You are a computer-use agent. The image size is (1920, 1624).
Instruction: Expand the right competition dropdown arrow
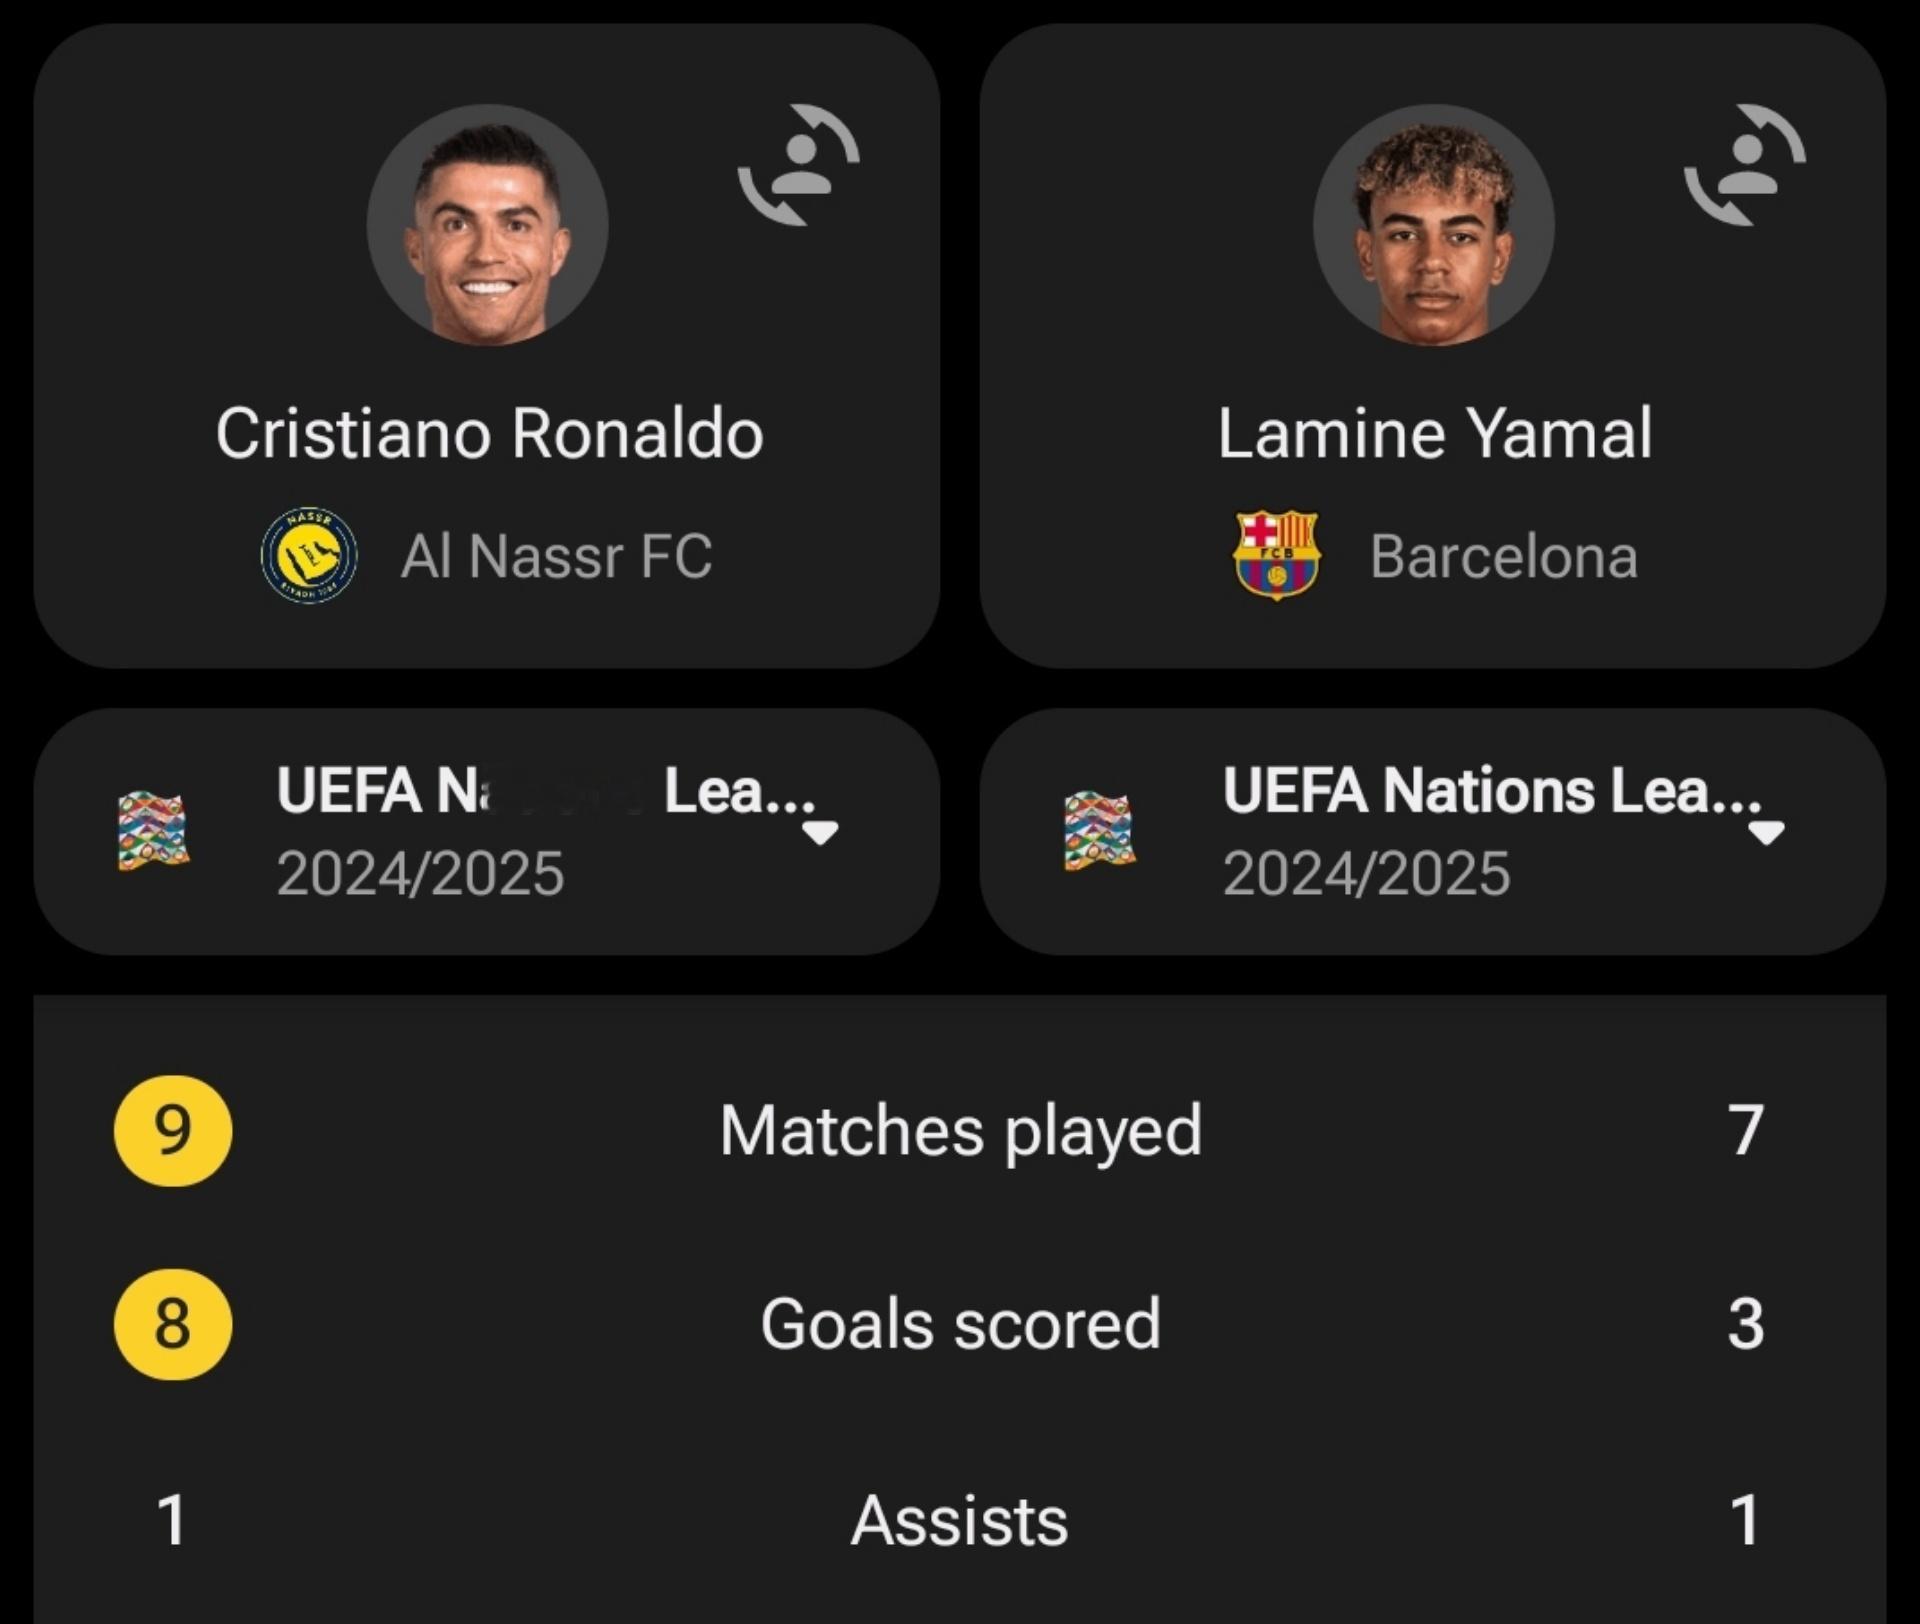1766,833
